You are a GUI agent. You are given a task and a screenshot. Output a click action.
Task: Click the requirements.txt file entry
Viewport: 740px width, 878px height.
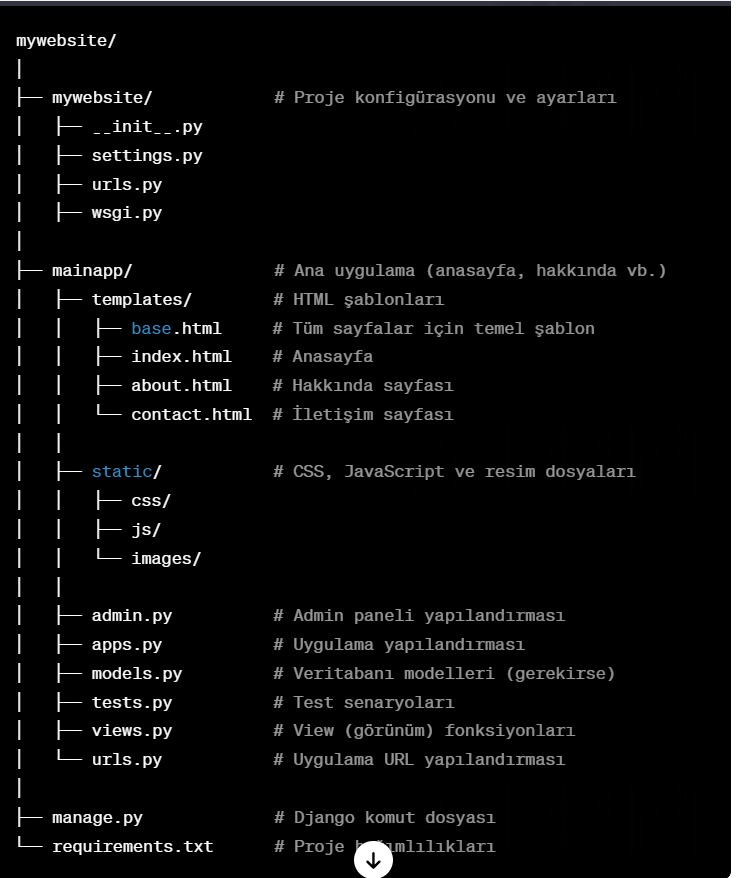pos(132,847)
